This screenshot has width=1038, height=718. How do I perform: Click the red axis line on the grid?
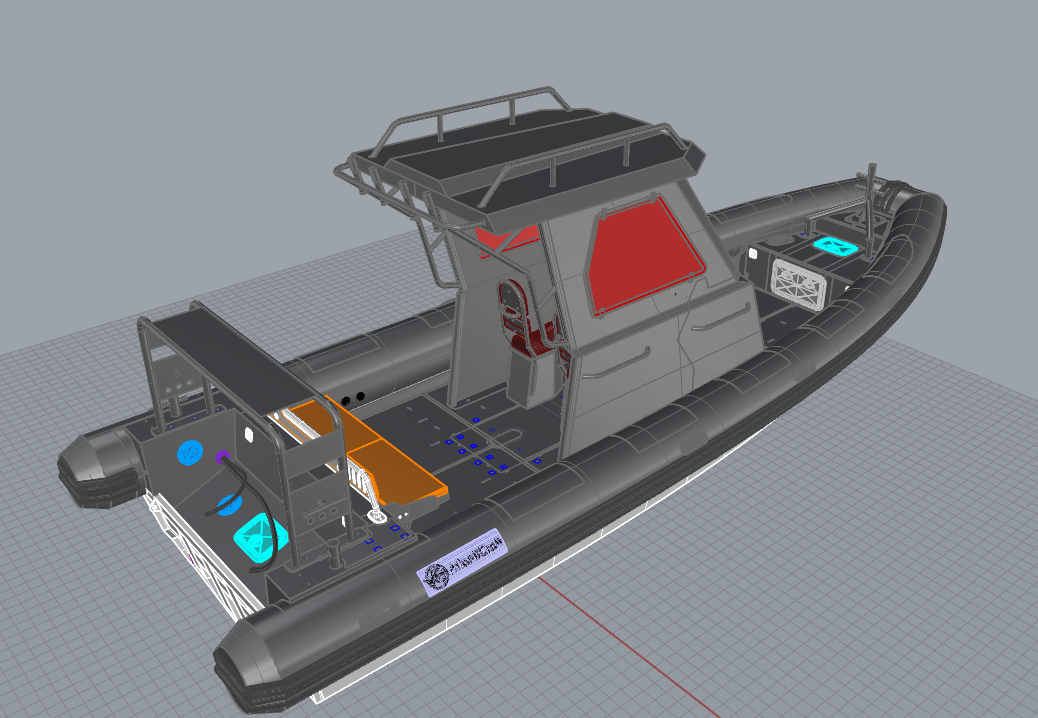coord(629,647)
